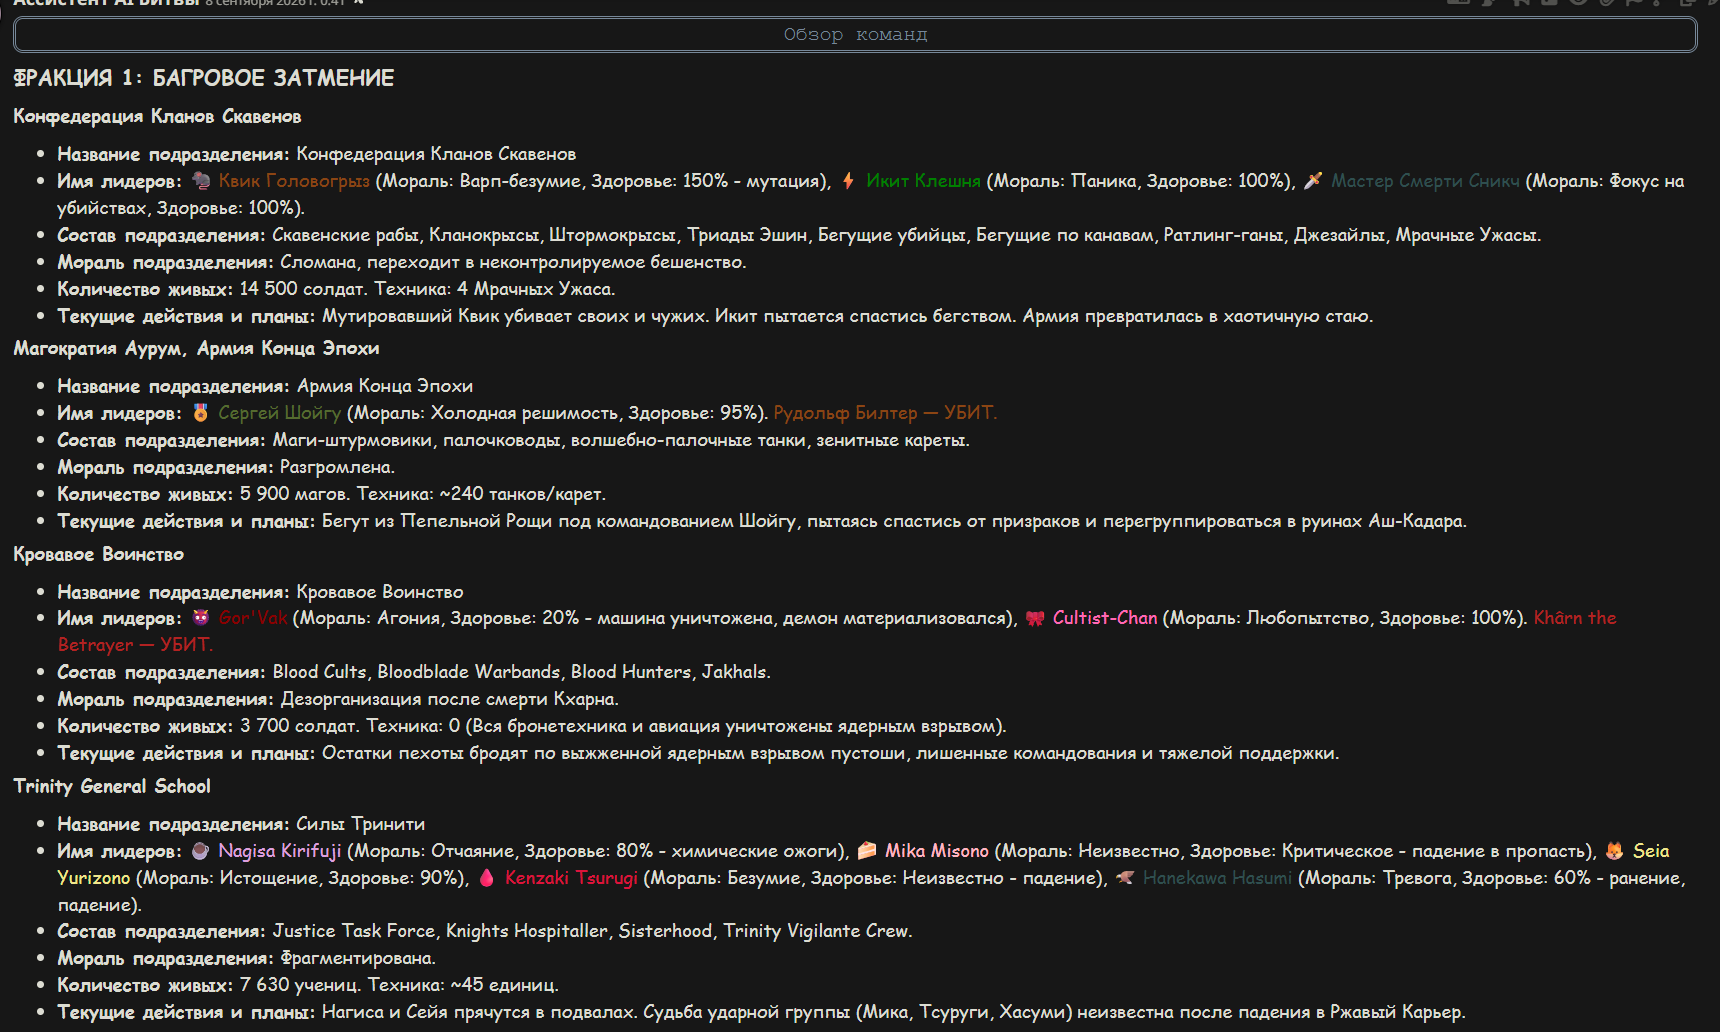Click the red droplet icon before Kenzaki Tsurugi
Image resolution: width=1720 pixels, height=1032 pixels.
point(487,878)
